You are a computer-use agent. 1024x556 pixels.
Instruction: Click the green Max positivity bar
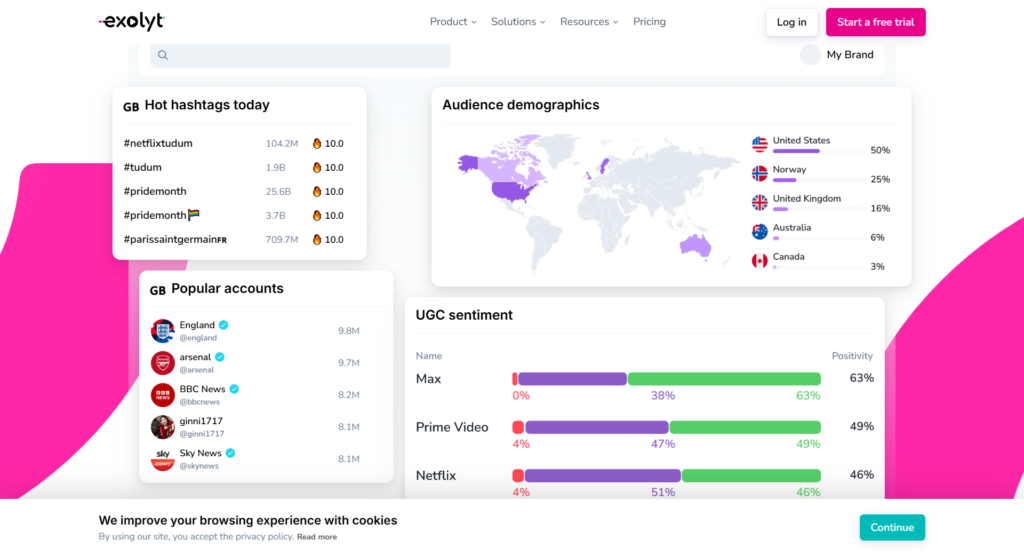(725, 379)
